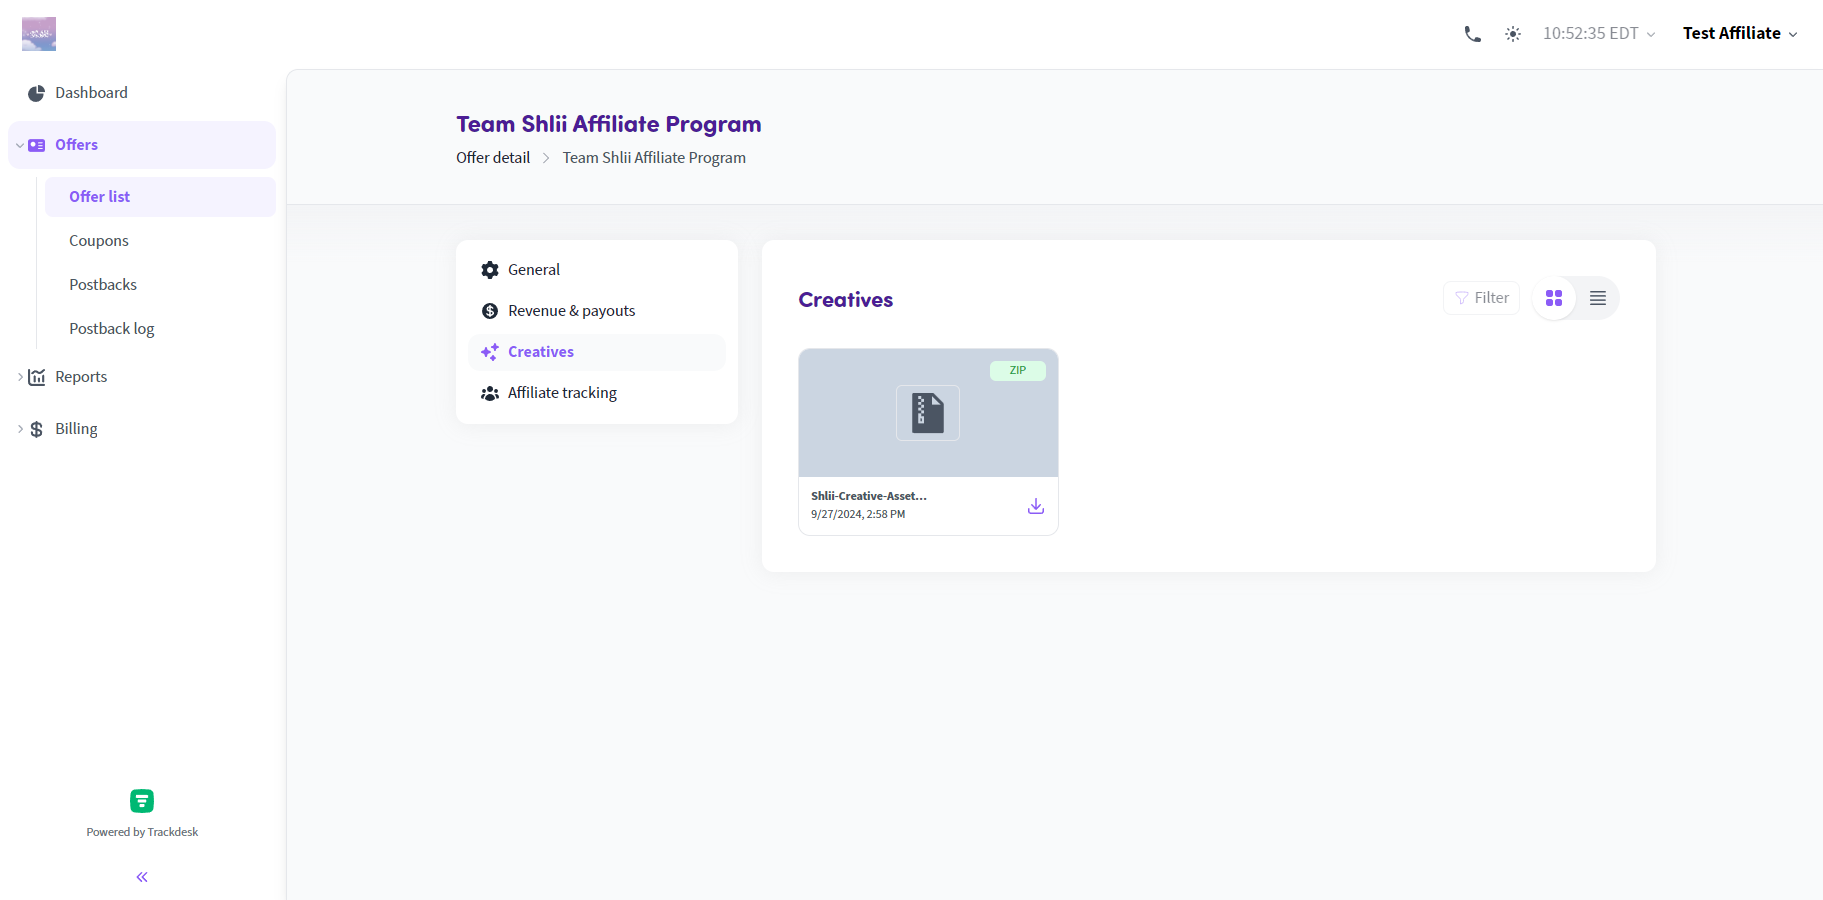
Task: Switch to the General tab
Action: click(597, 270)
